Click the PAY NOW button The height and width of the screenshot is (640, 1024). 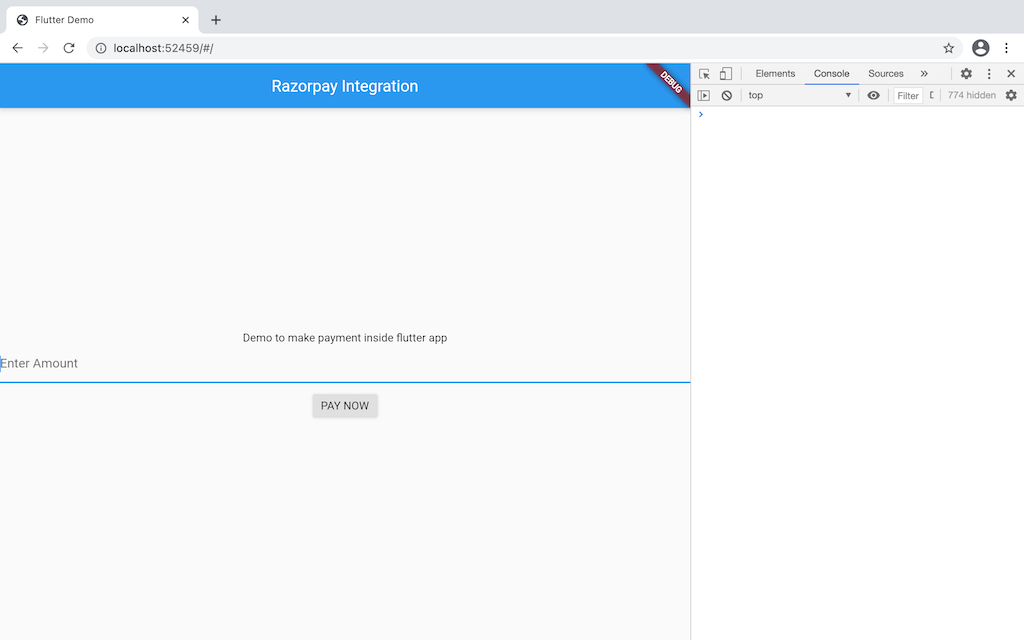coord(345,406)
